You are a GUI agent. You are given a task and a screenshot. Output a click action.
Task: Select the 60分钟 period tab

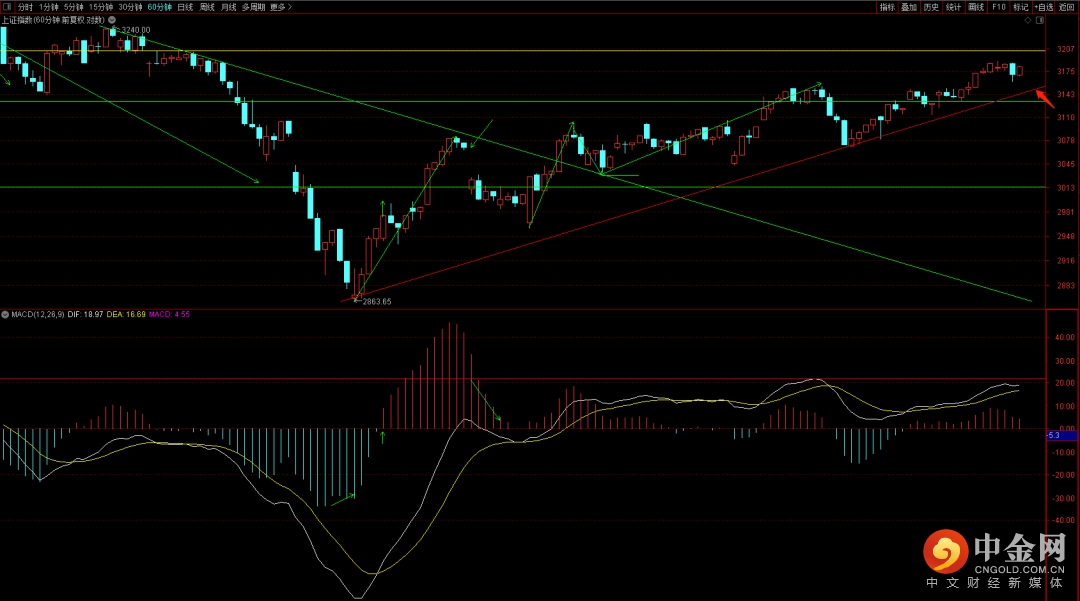coord(160,7)
